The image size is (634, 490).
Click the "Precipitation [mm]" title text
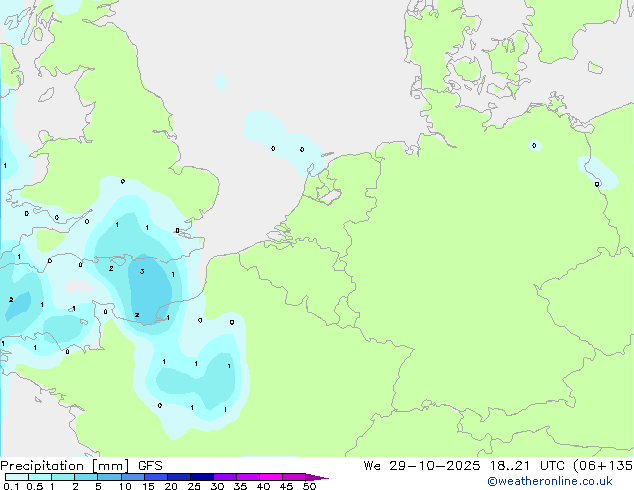(x=64, y=466)
